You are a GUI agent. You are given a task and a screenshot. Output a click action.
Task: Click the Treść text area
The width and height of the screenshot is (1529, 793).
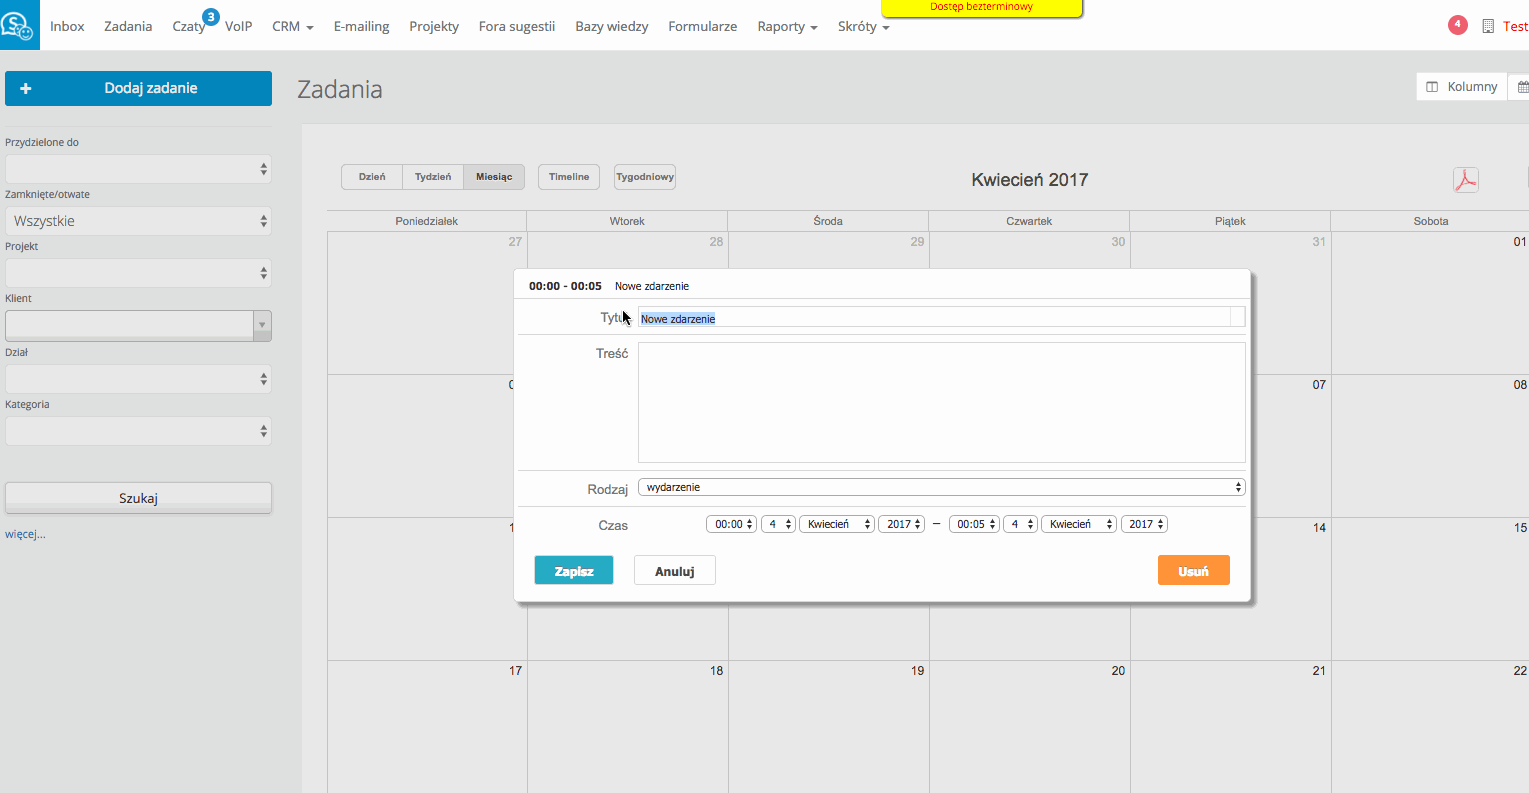[x=940, y=402]
